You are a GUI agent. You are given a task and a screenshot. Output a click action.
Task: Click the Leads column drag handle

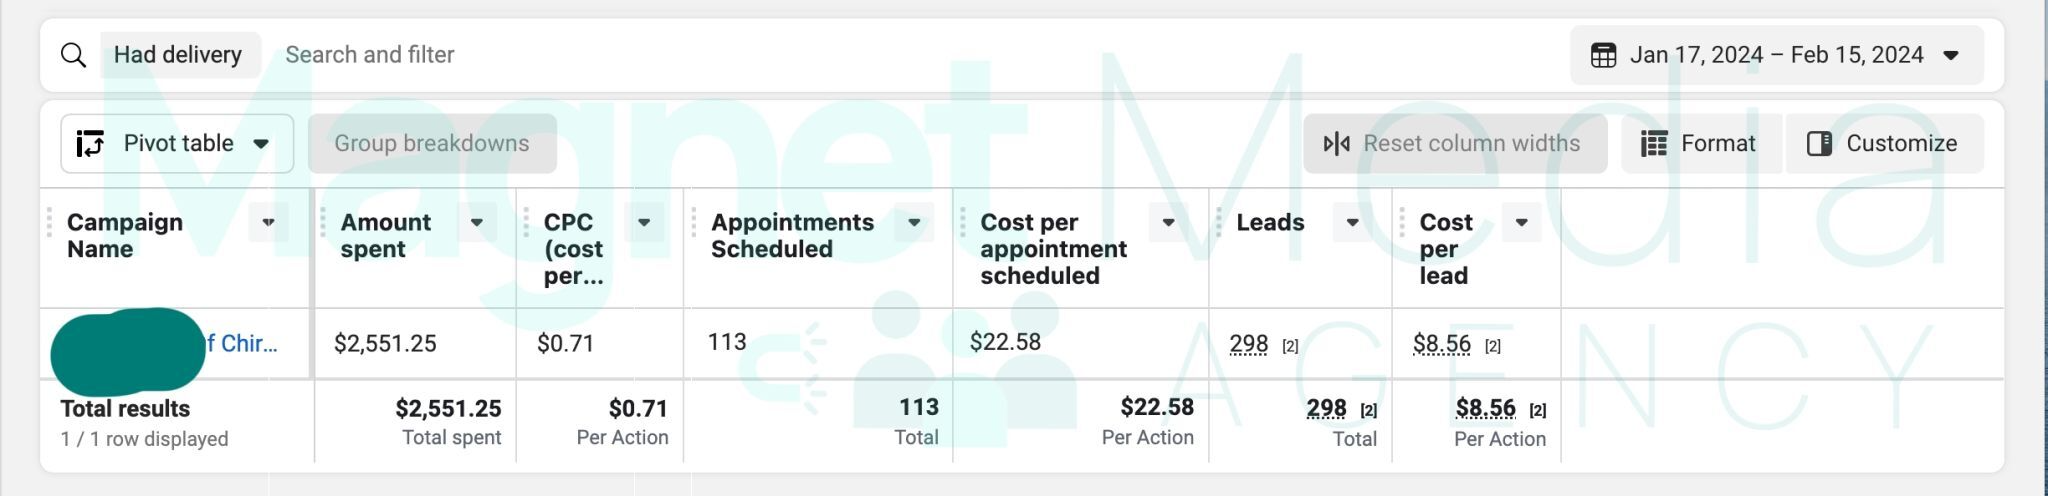click(1218, 223)
